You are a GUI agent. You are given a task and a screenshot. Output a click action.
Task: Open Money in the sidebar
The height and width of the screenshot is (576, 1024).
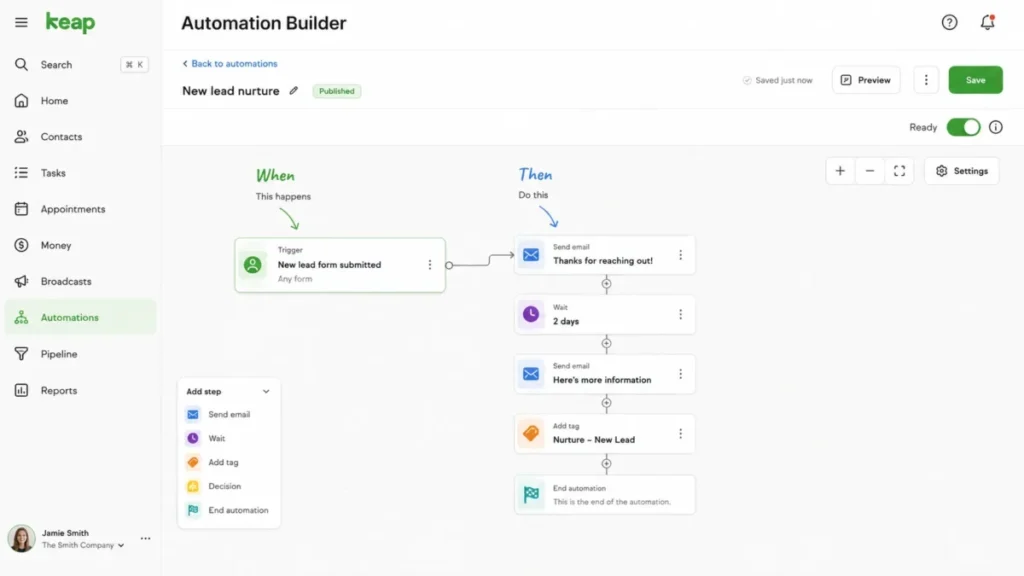click(81, 246)
